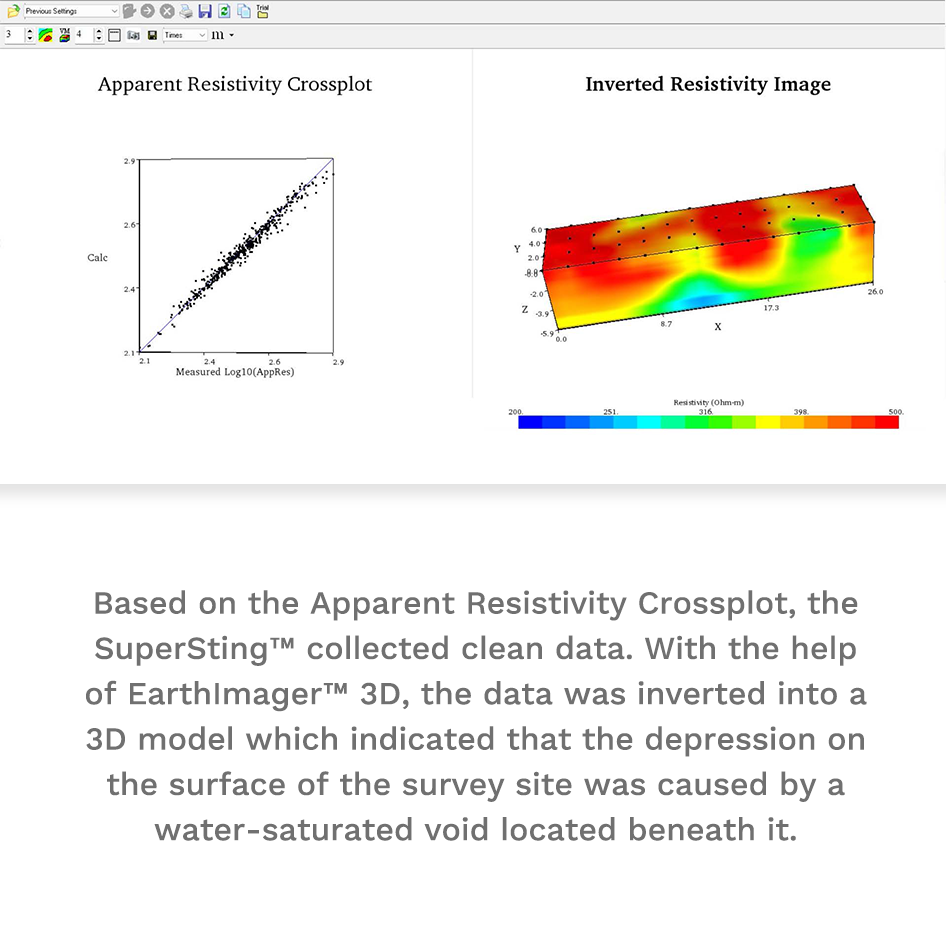Screen dimensions: 946x946
Task: Click the colored contour plot icon
Action: click(x=45, y=35)
